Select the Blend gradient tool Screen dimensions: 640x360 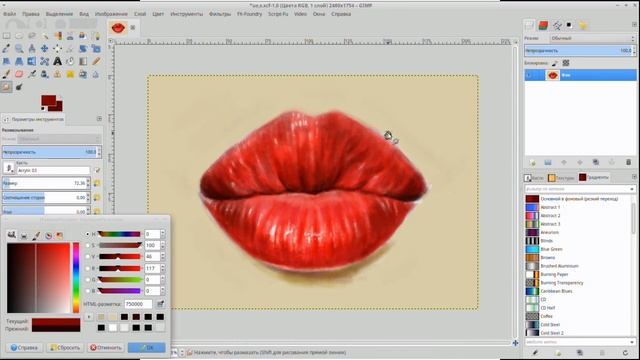83,61
